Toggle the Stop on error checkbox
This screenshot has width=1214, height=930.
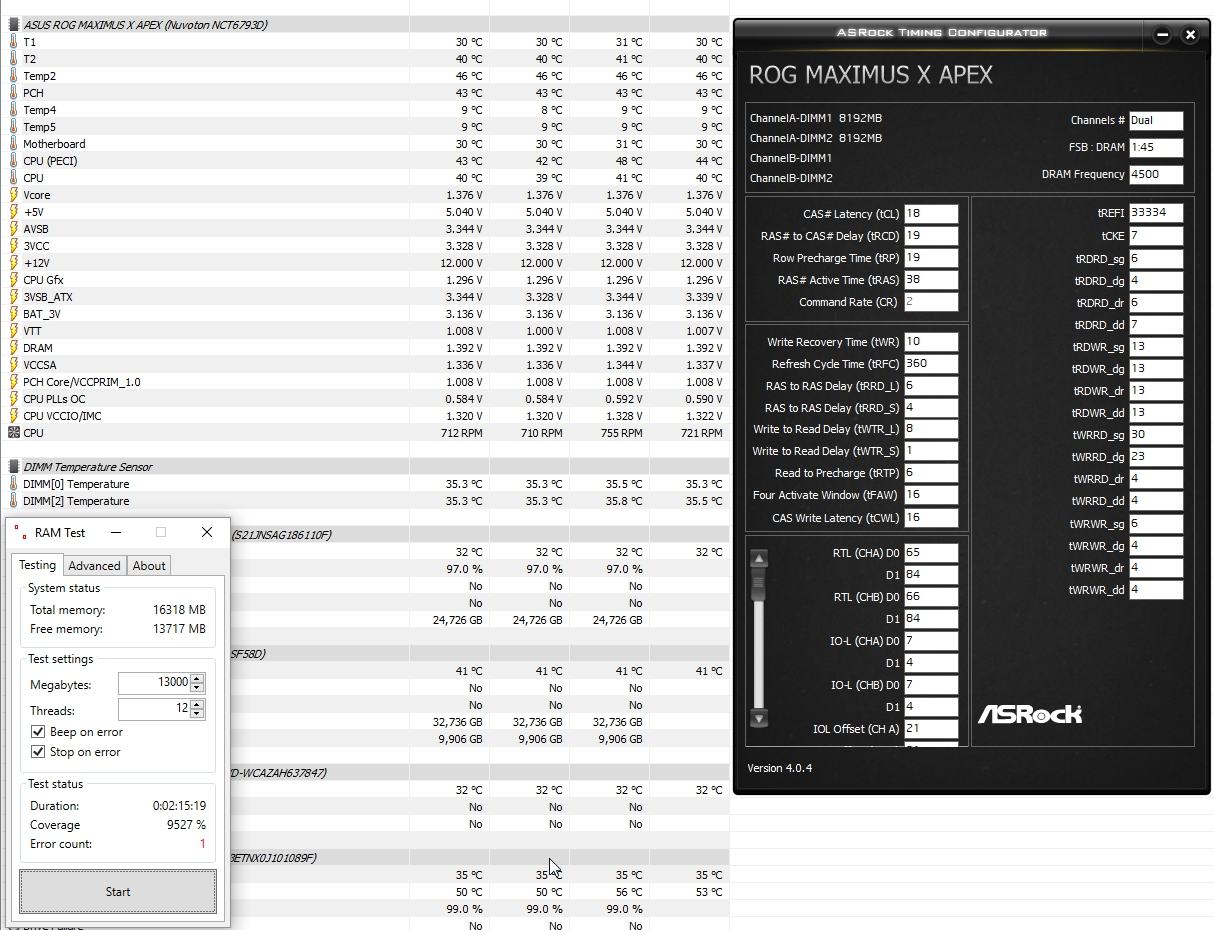click(38, 752)
